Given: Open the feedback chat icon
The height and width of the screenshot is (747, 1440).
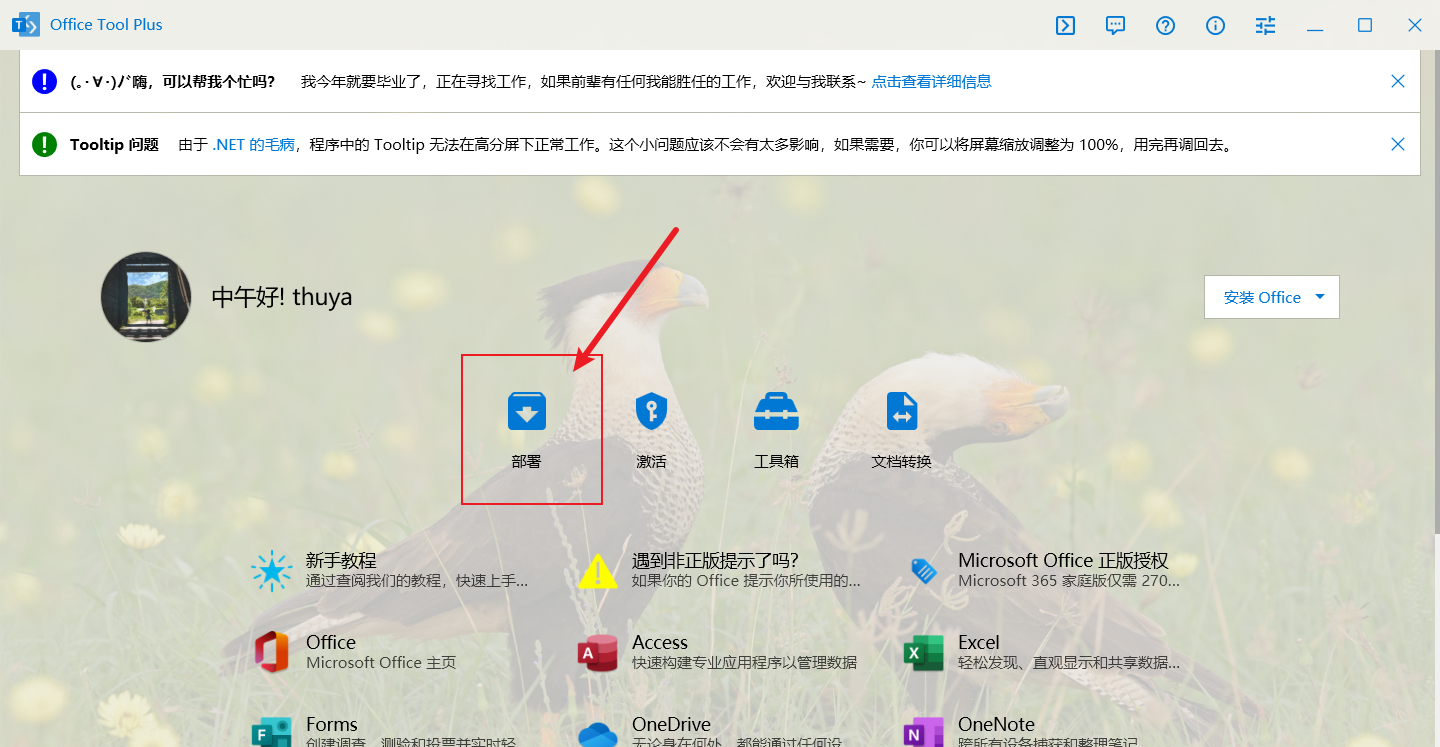Looking at the screenshot, I should pyautogui.click(x=1115, y=25).
